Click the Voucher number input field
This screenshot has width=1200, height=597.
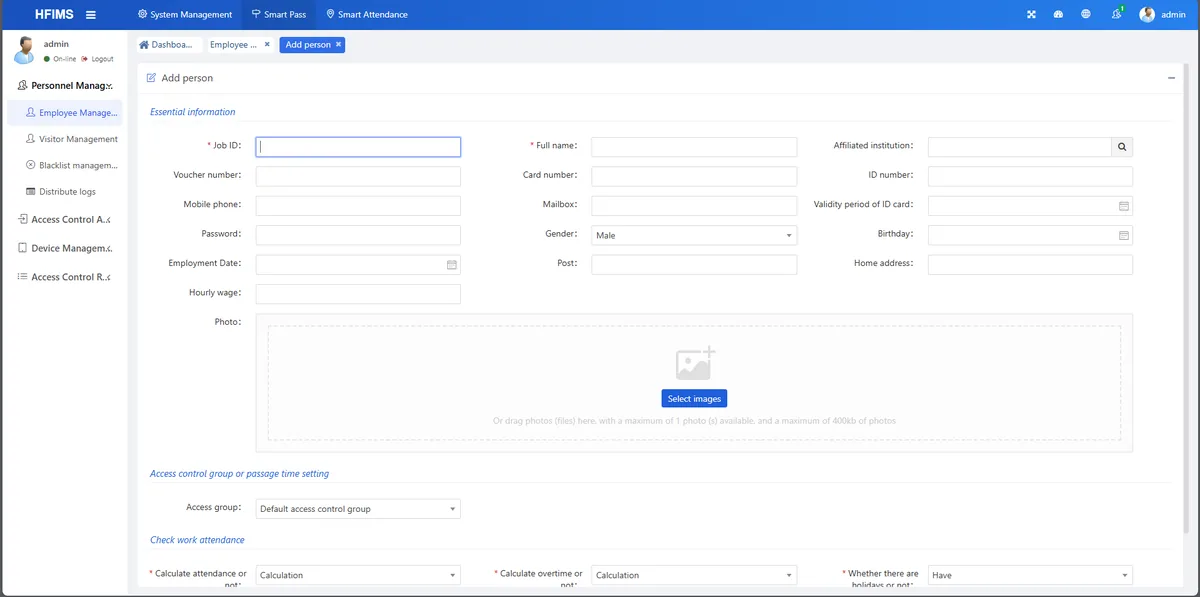pos(358,176)
